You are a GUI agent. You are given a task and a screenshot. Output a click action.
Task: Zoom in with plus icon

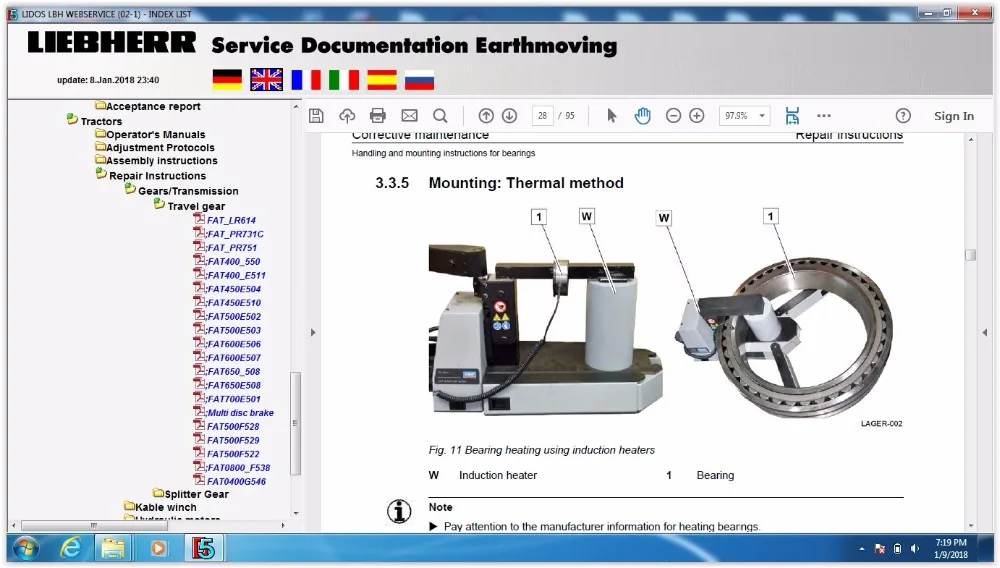click(x=696, y=115)
